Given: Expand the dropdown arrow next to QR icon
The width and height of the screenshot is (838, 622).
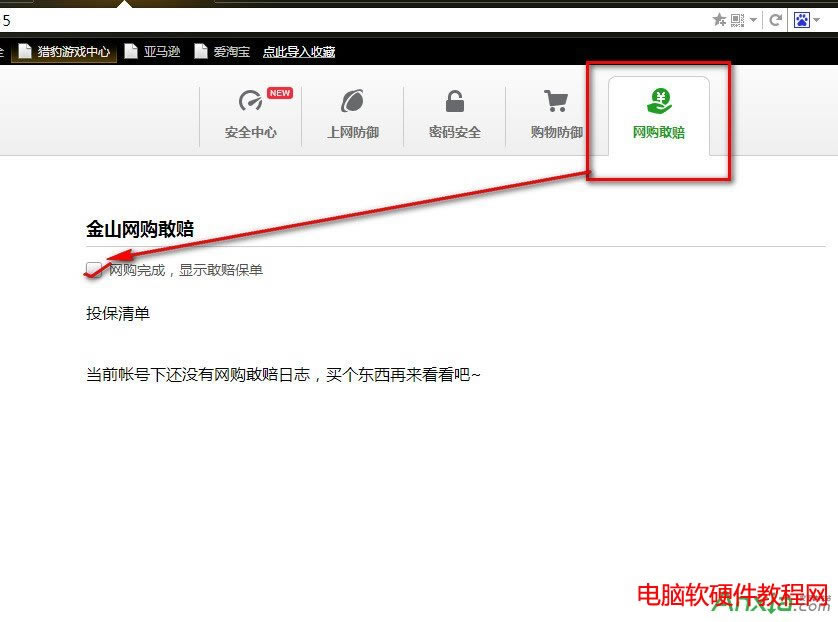Looking at the screenshot, I should pyautogui.click(x=753, y=20).
